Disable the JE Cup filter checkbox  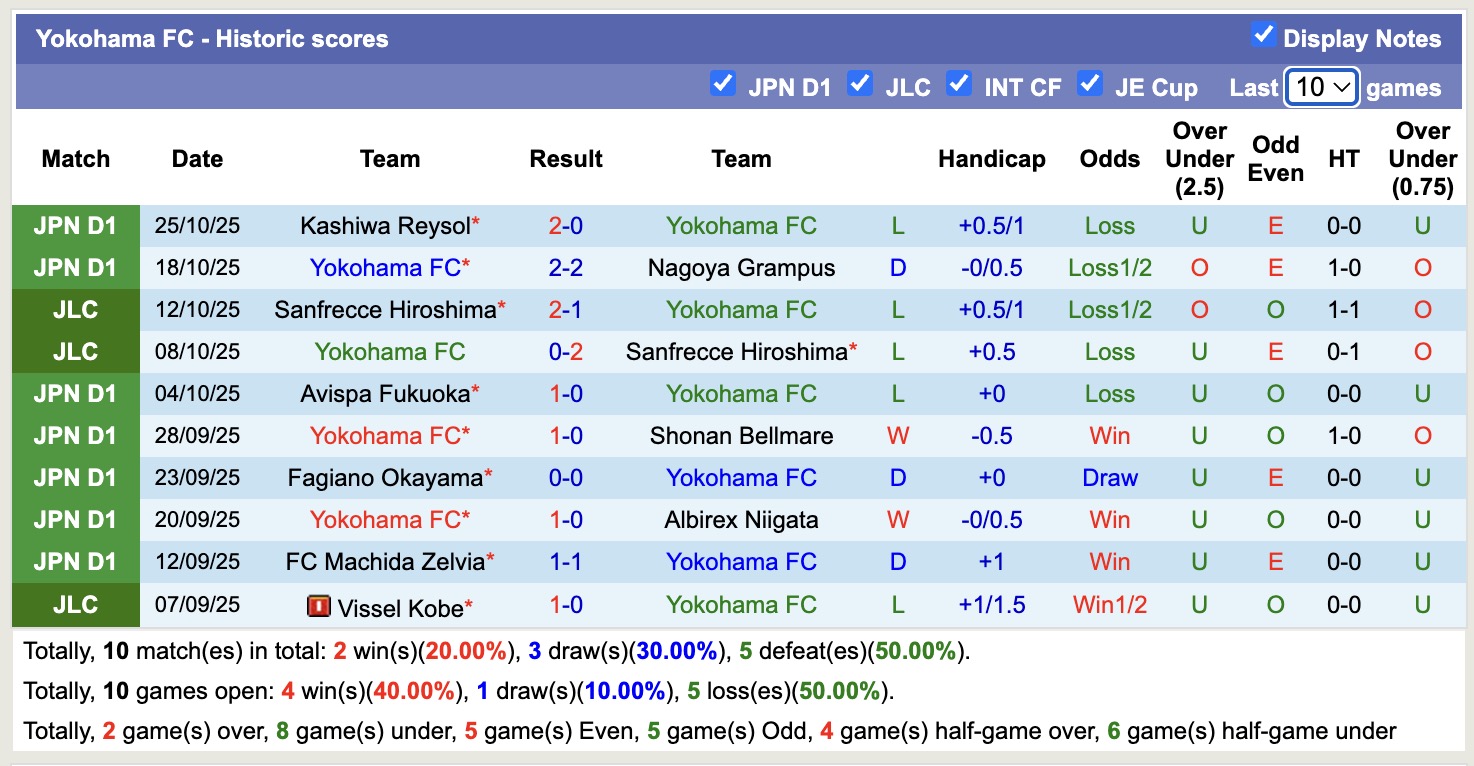(1089, 85)
